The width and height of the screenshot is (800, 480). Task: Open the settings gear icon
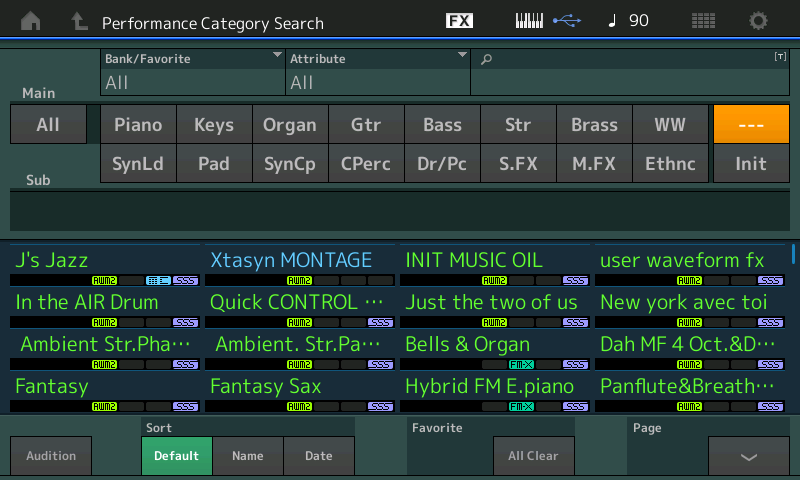[759, 21]
